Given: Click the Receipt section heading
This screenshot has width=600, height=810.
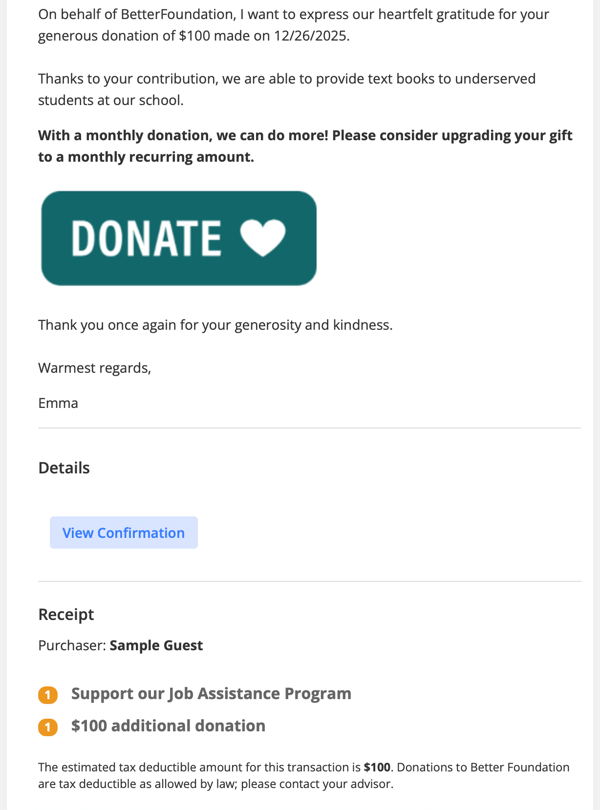Looking at the screenshot, I should click(66, 614).
